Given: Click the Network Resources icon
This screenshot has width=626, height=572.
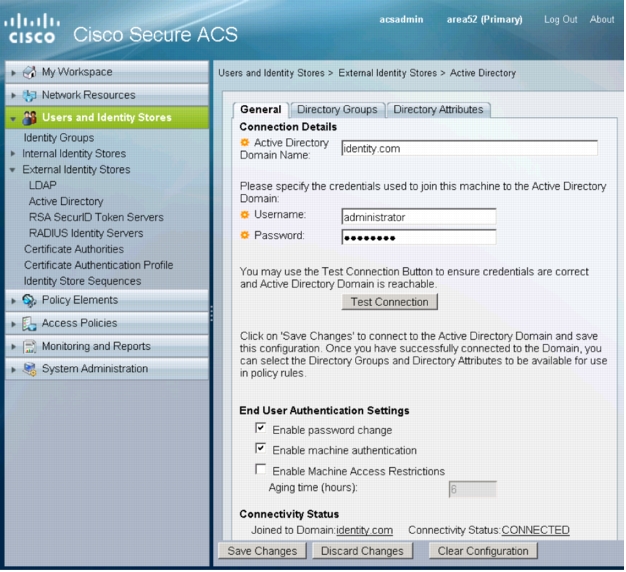Looking at the screenshot, I should 29,95.
